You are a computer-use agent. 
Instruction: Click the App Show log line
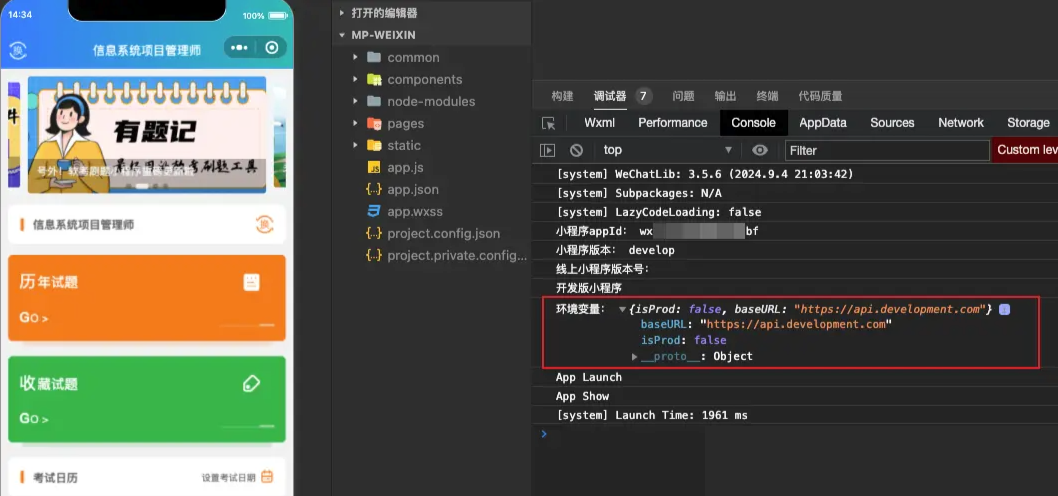[x=582, y=396]
